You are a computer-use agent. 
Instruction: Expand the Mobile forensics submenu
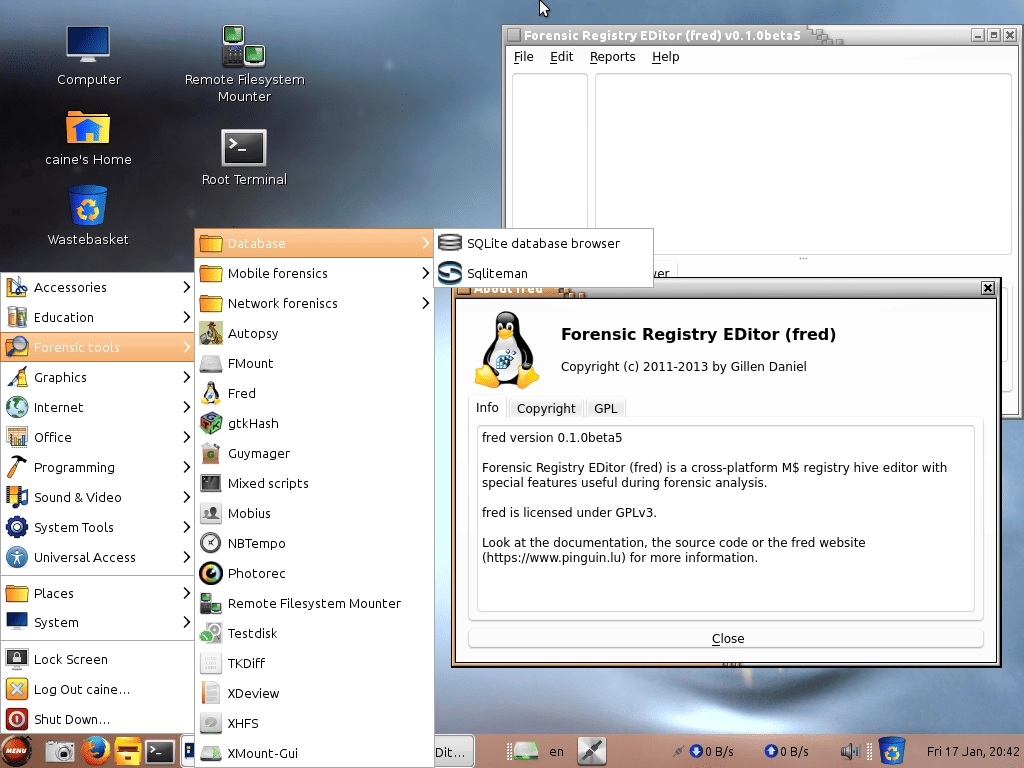(314, 273)
